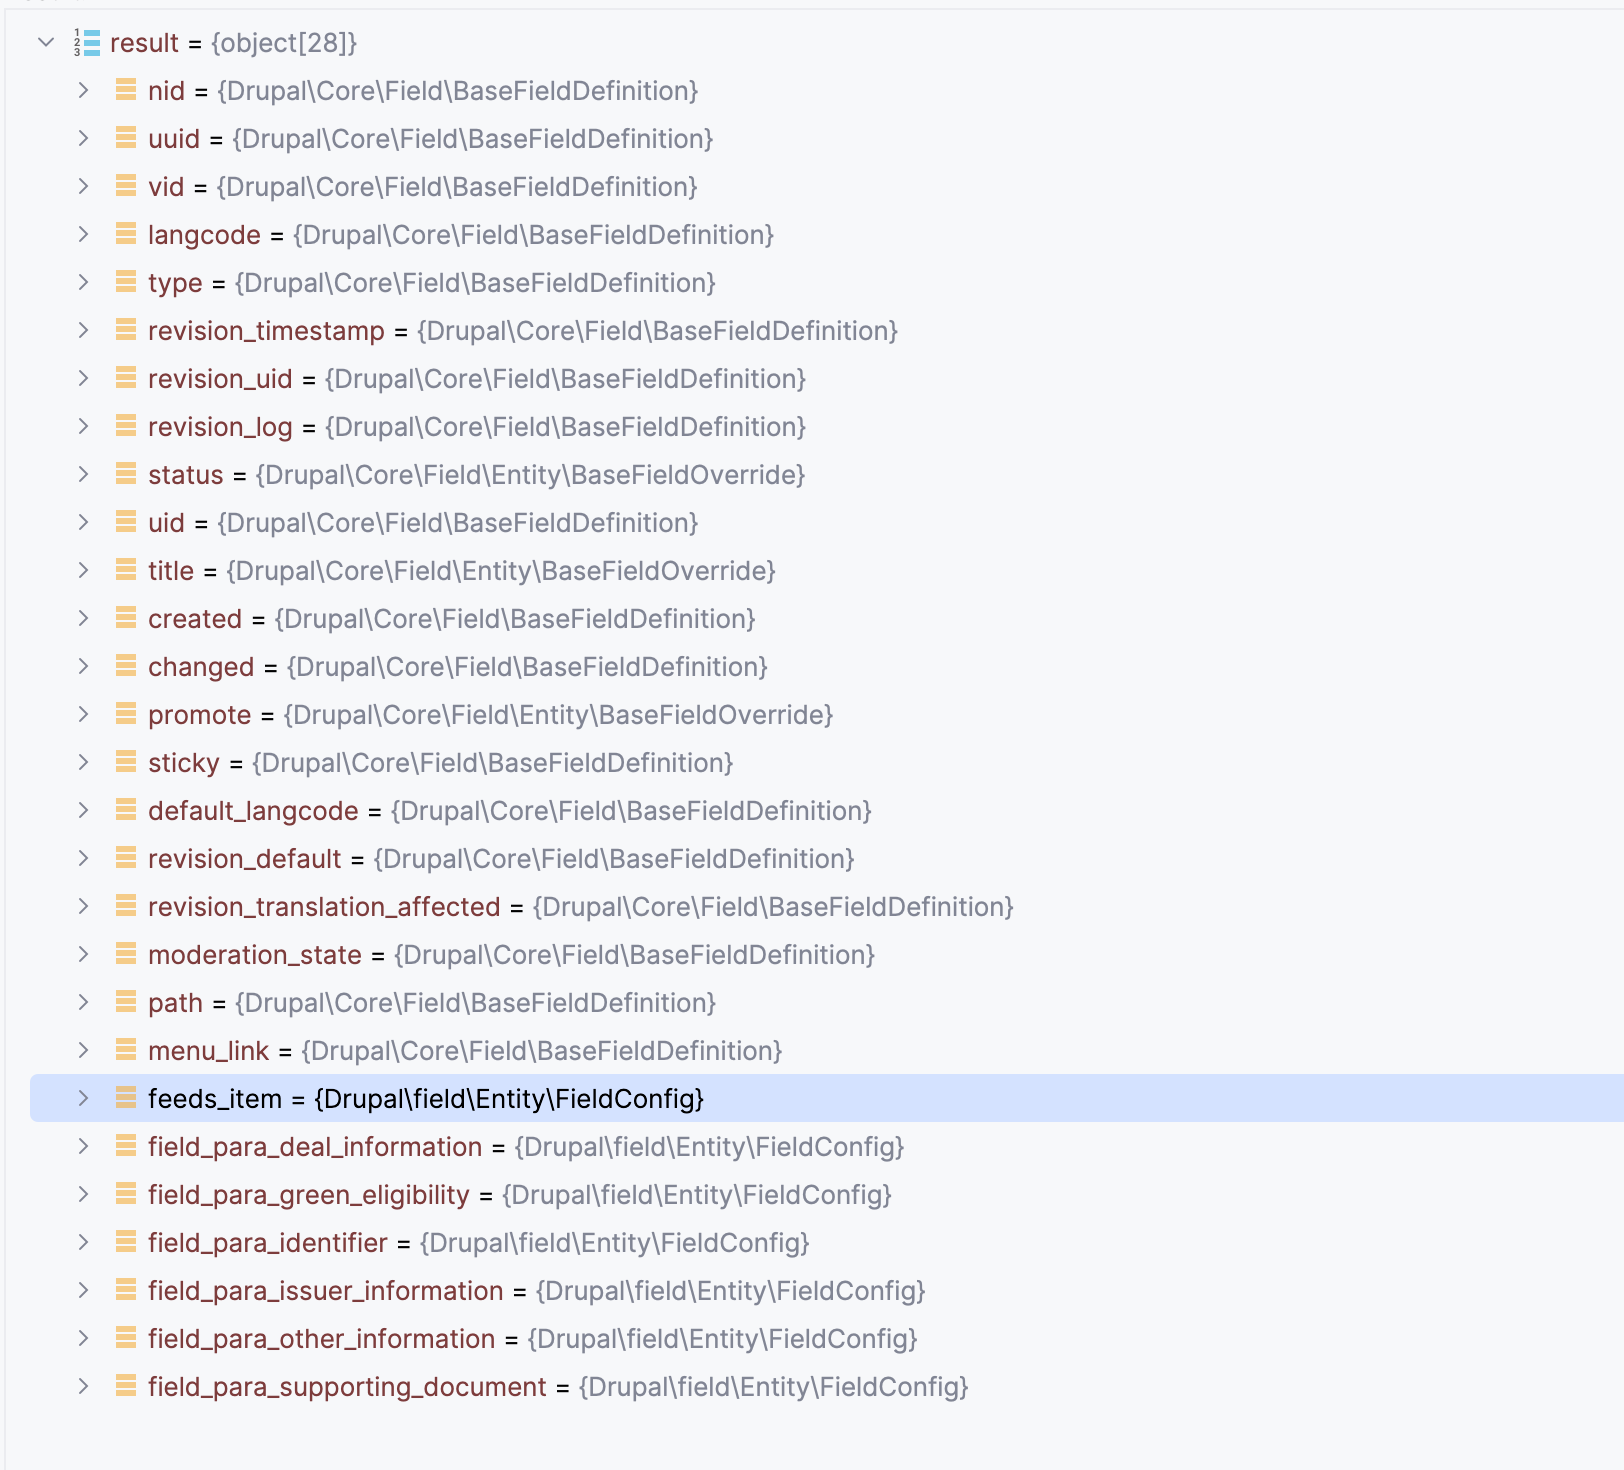
Task: Expand the uuid field definition
Action: [x=84, y=138]
